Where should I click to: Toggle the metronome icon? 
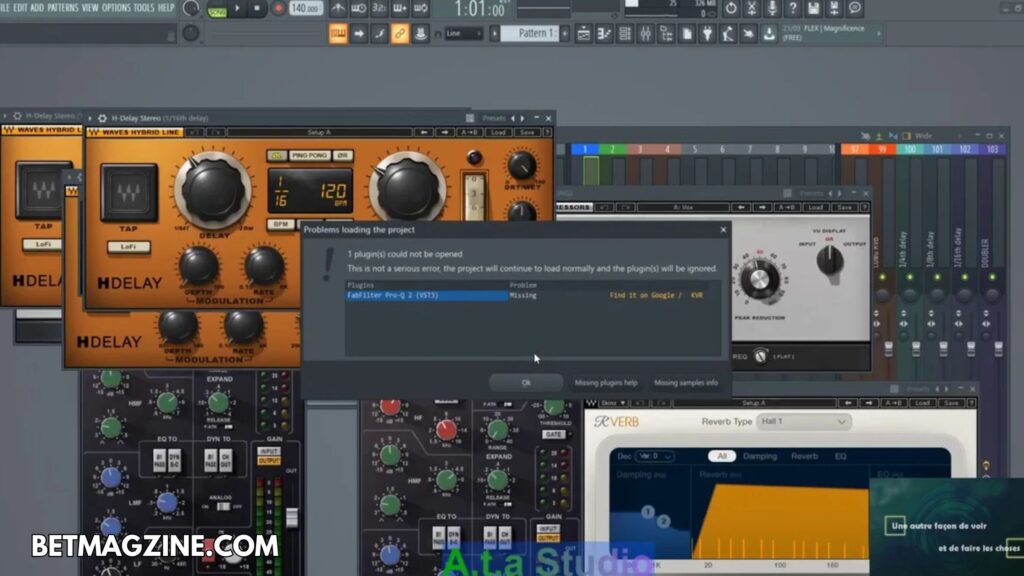point(338,8)
